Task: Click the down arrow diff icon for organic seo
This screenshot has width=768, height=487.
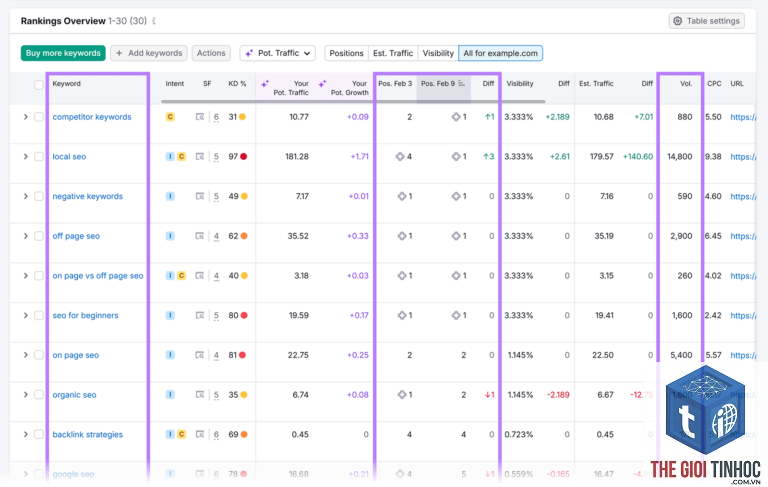Action: point(487,395)
